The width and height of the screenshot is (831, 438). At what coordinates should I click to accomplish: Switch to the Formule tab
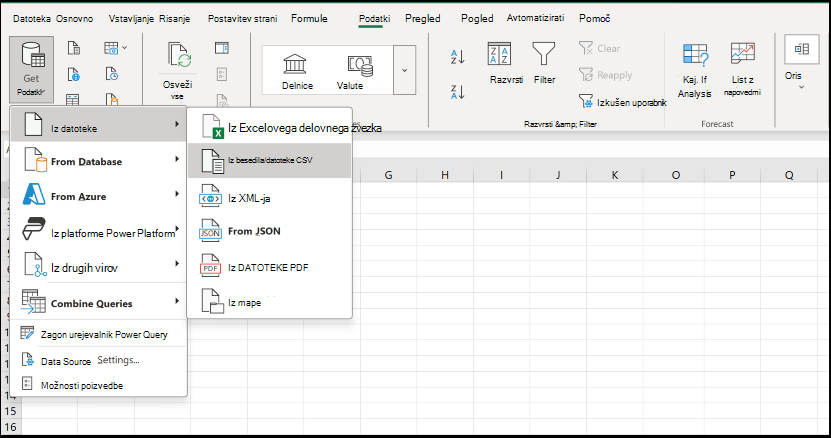click(x=309, y=19)
